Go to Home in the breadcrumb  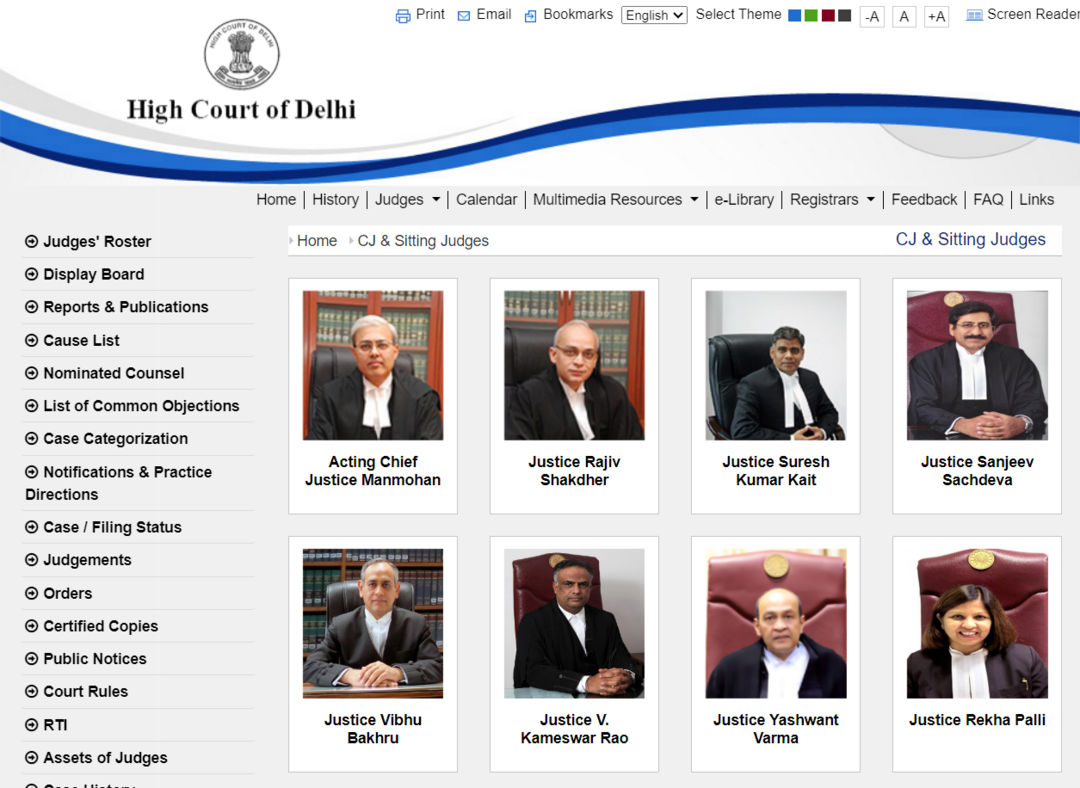(317, 241)
